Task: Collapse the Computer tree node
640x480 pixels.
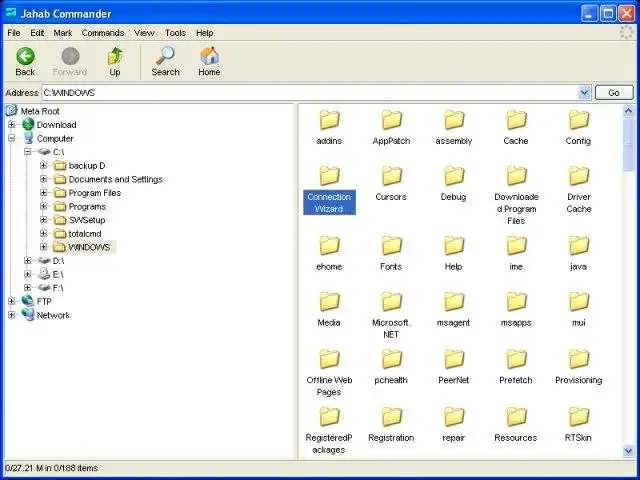Action: click(x=12, y=138)
